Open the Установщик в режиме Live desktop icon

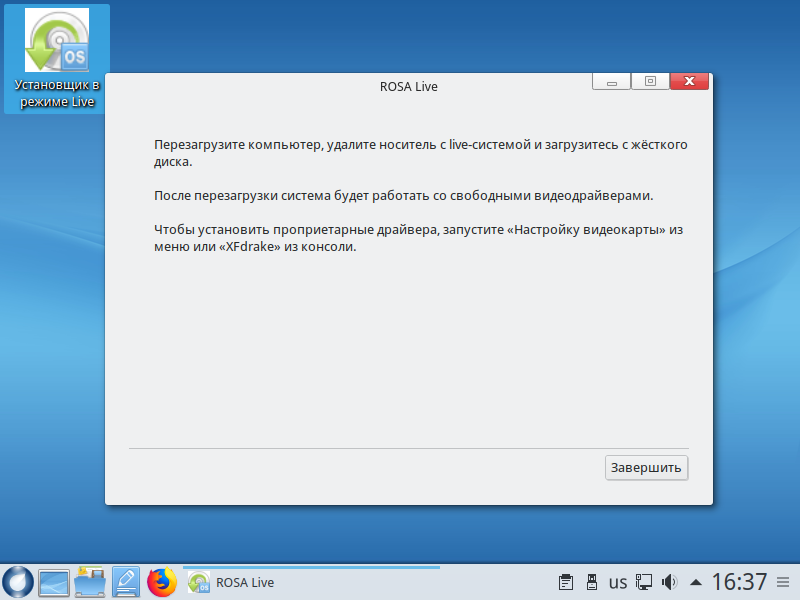(x=56, y=58)
